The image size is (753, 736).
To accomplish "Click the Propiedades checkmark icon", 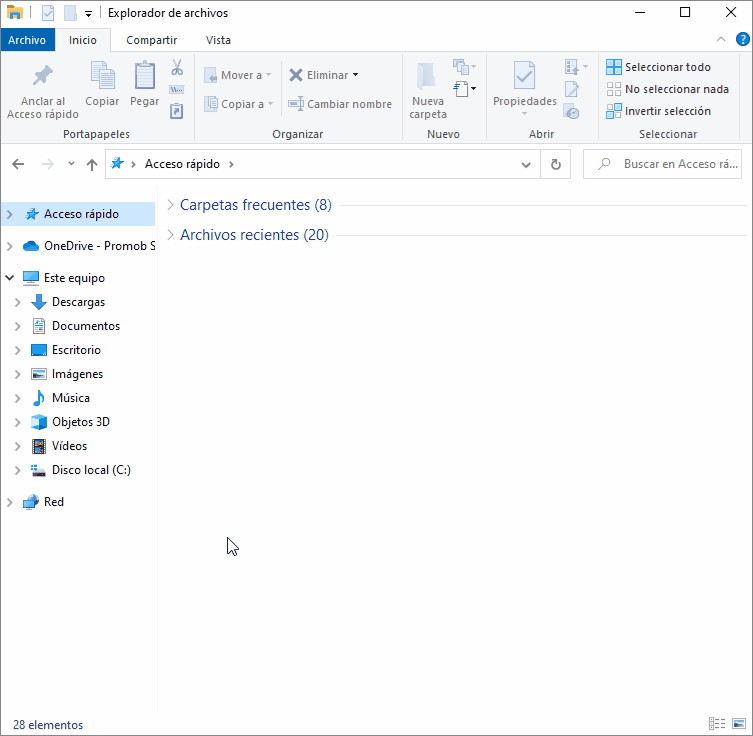I will (524, 75).
